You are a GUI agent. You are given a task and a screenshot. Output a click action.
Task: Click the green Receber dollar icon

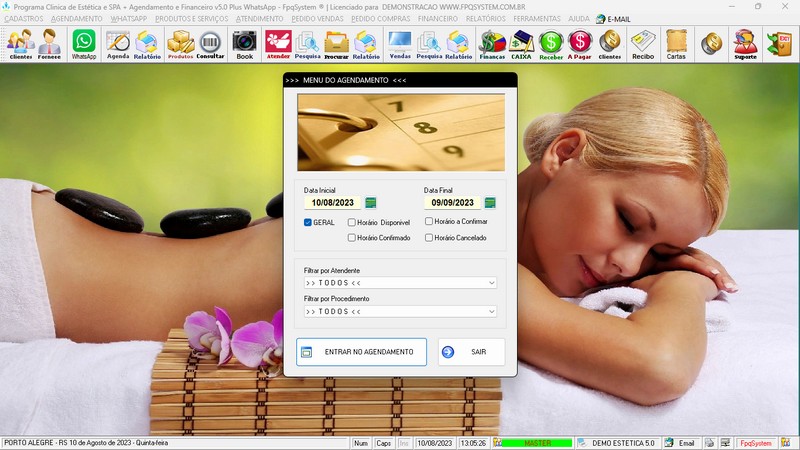tap(551, 44)
